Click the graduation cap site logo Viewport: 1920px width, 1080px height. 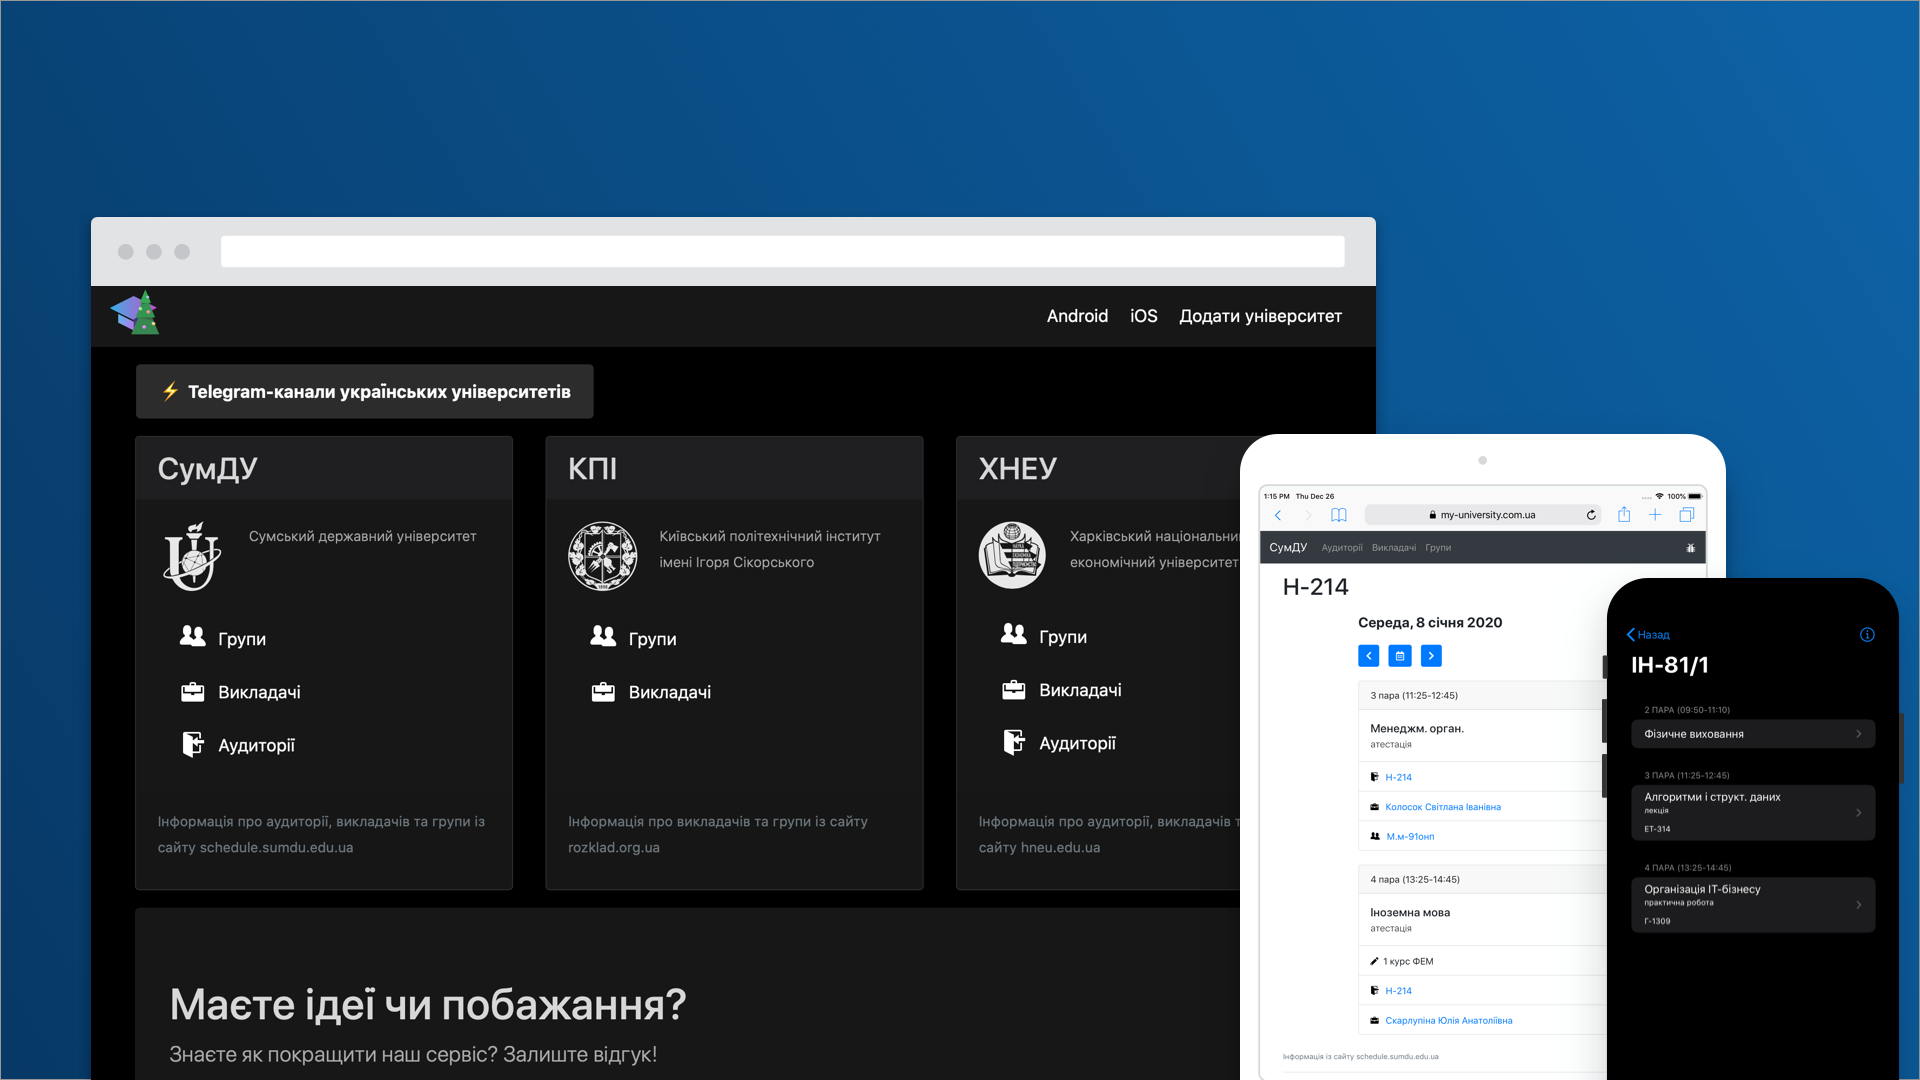point(136,314)
